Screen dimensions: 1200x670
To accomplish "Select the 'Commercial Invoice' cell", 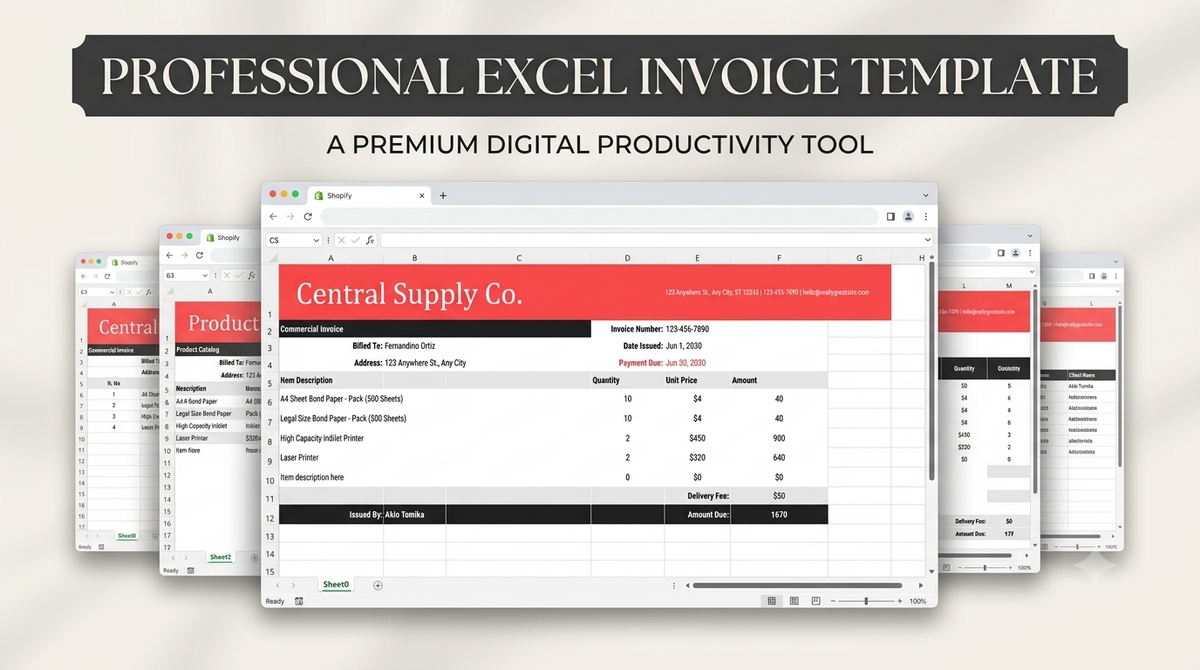I will [x=435, y=329].
